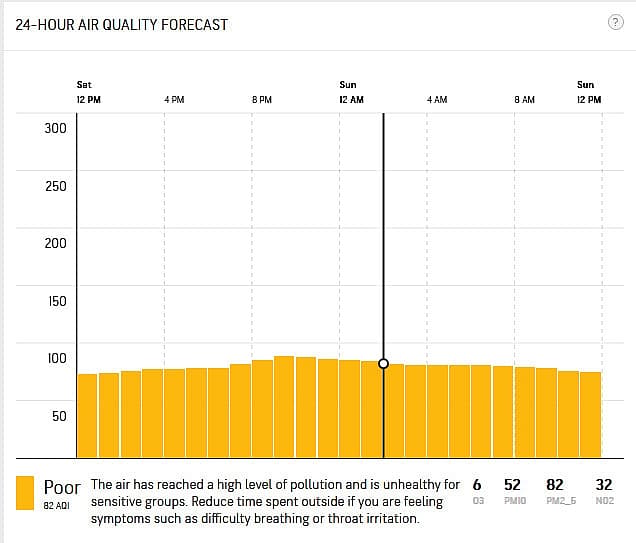Viewport: 636px width, 543px height.
Task: Select the 8 PM time label
Action: [262, 99]
